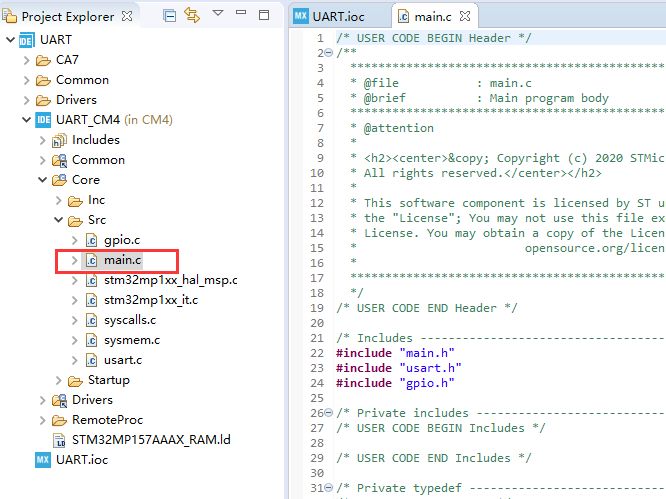This screenshot has height=499, width=666.
Task: Click the usart.c file icon
Action: pos(91,360)
